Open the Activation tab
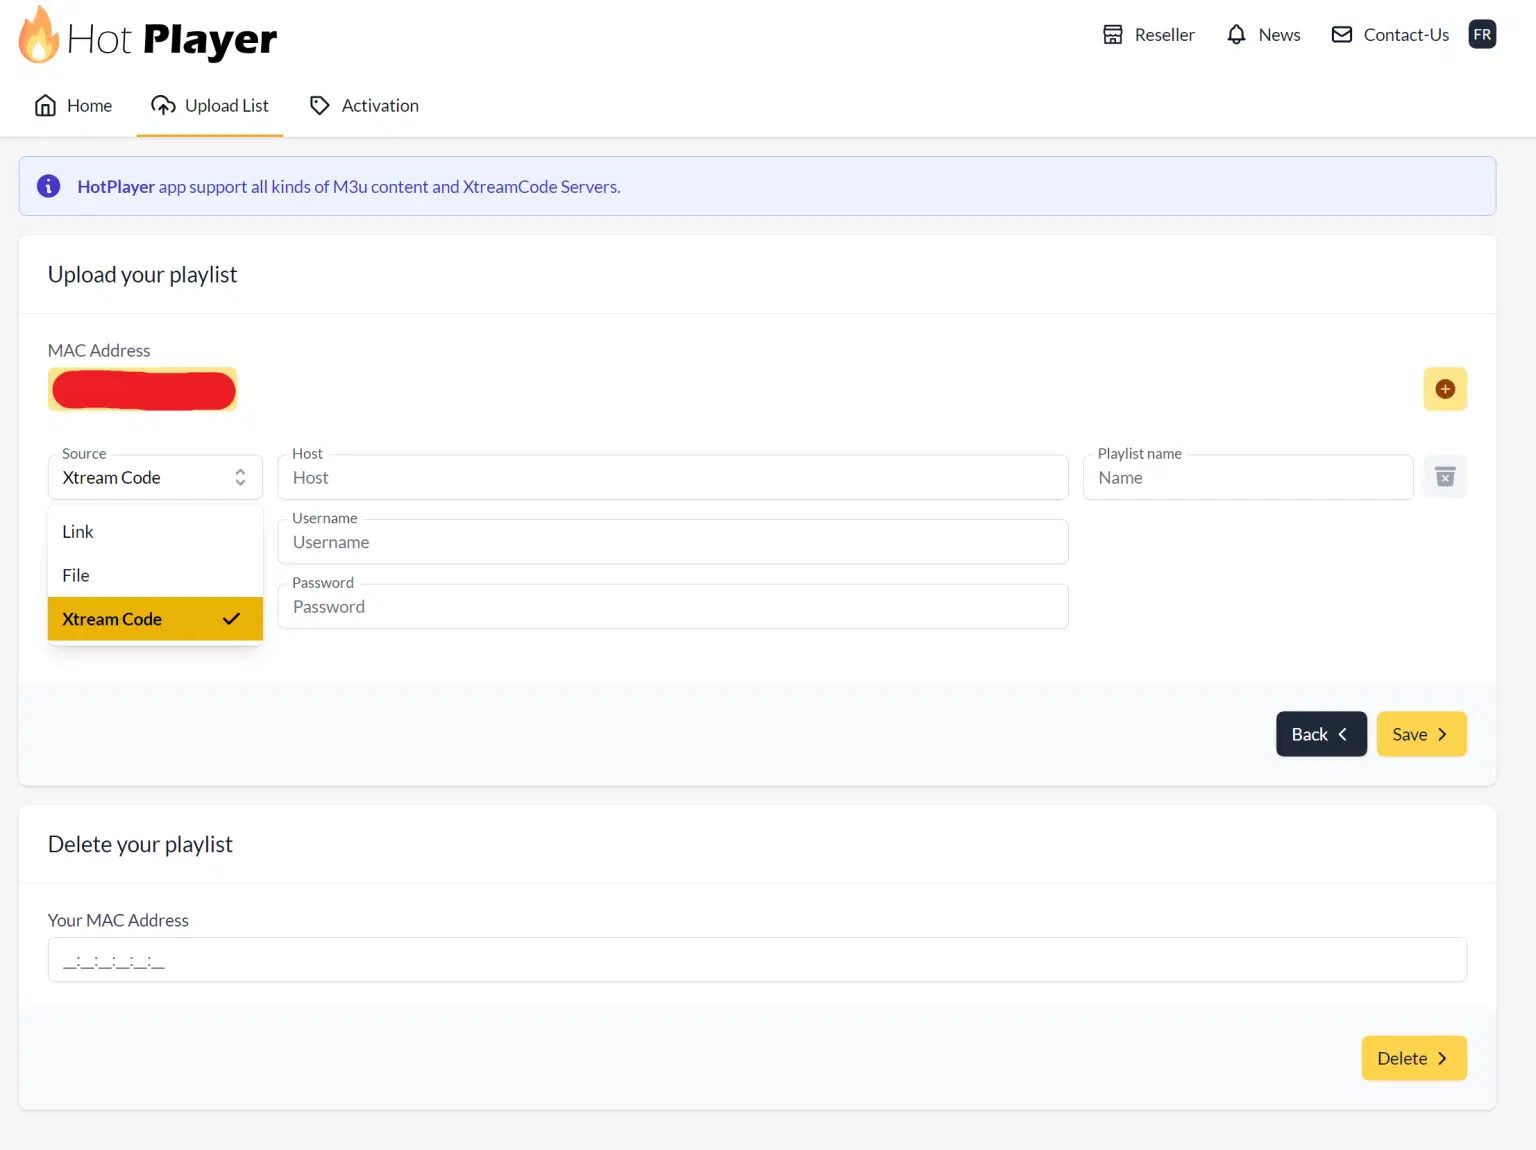1536x1150 pixels. [x=364, y=106]
